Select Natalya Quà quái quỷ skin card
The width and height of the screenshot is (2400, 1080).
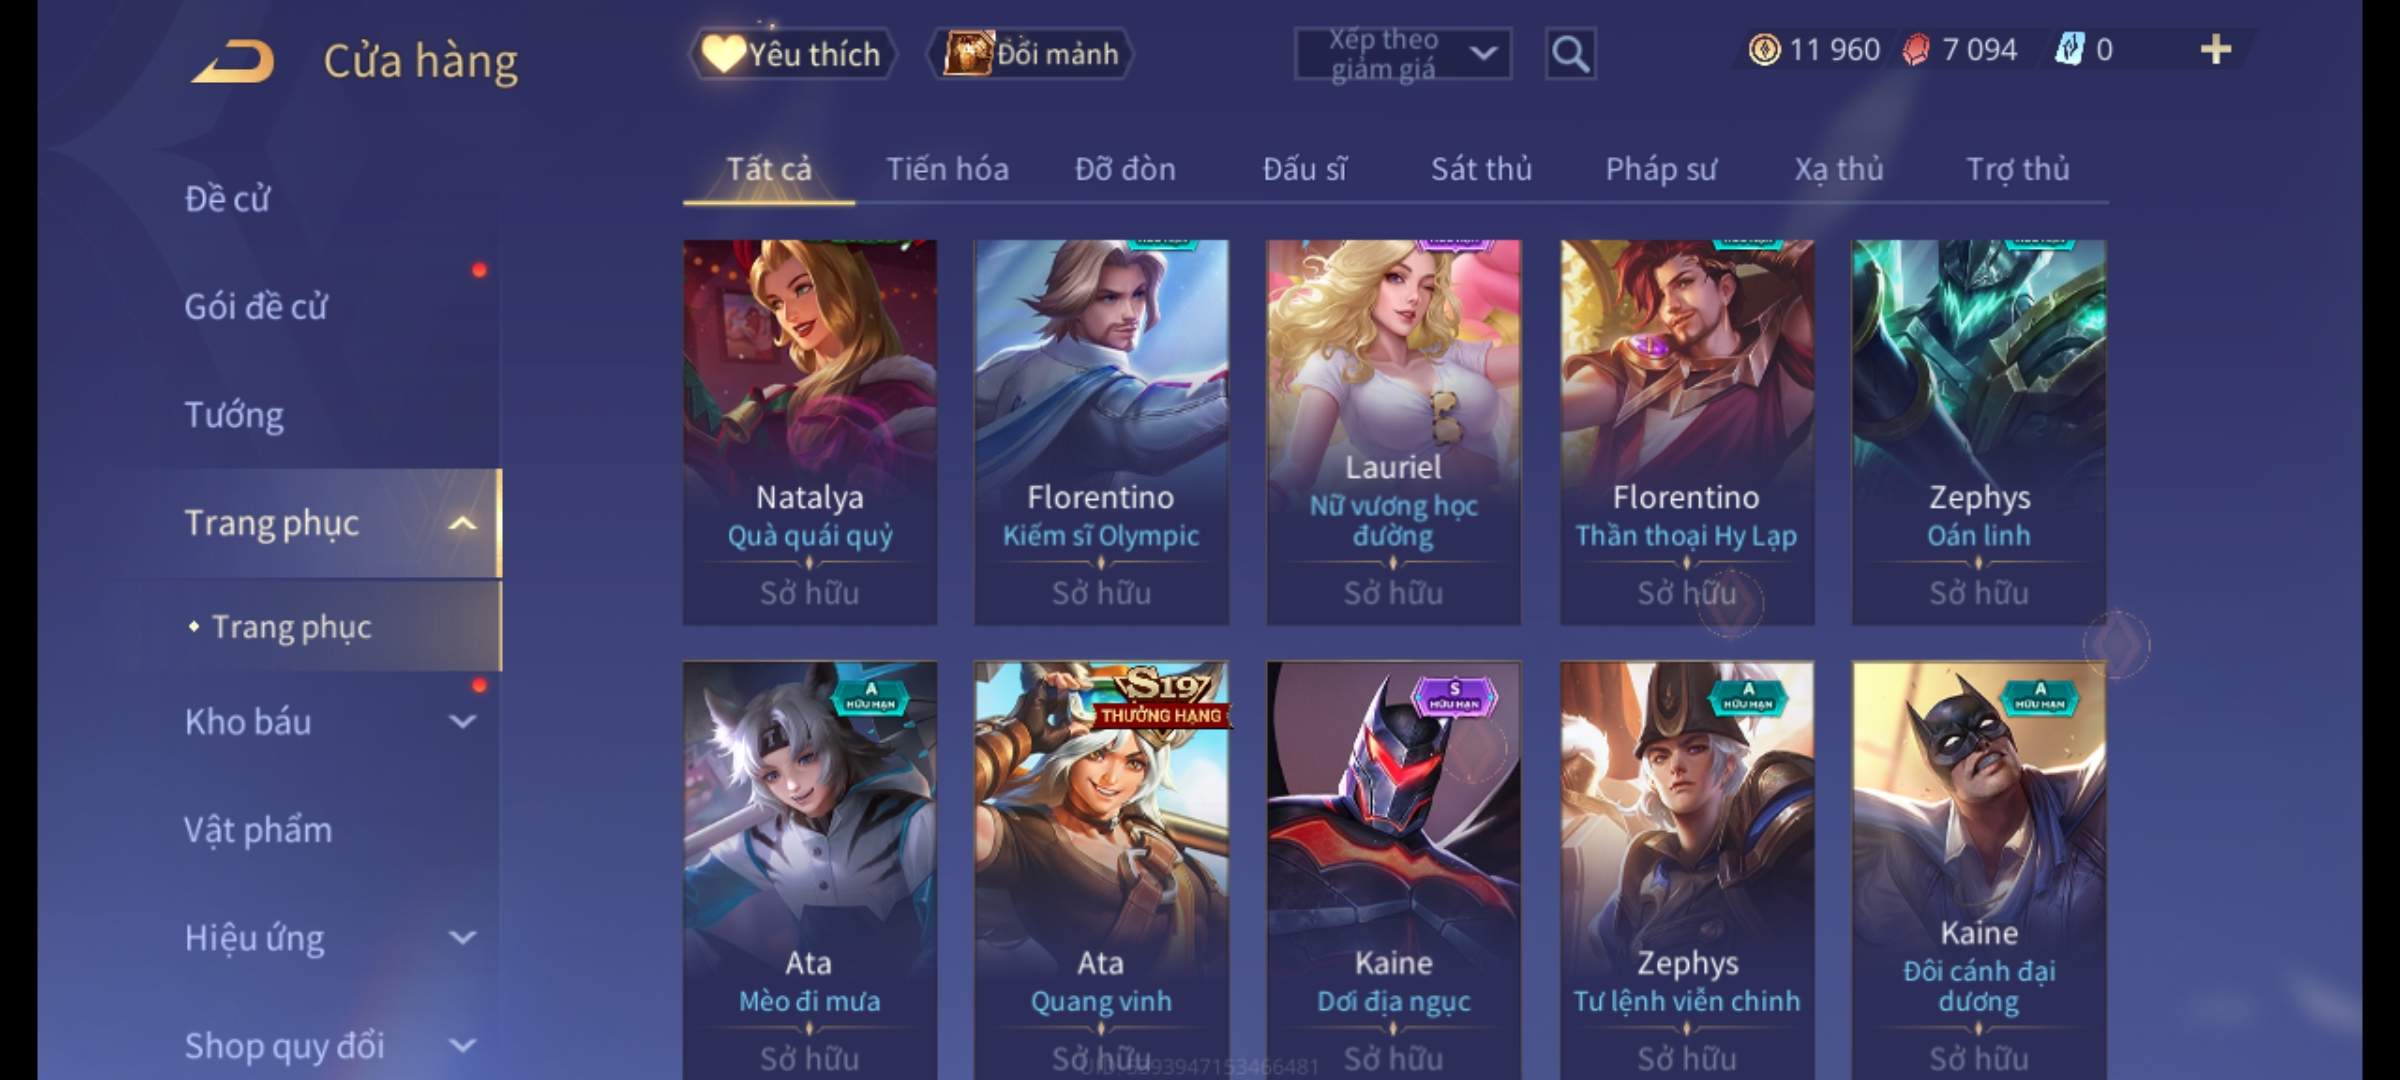pyautogui.click(x=809, y=432)
